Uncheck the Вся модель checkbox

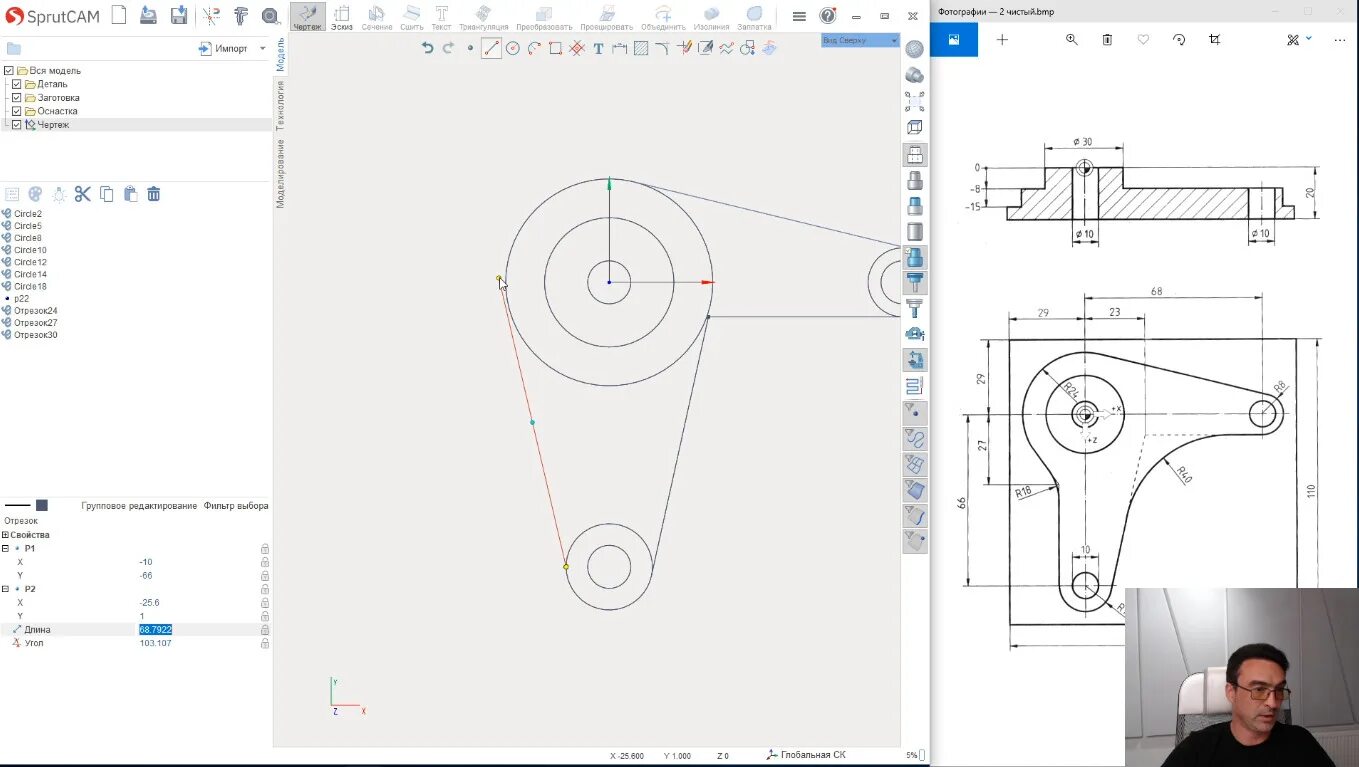[9, 71]
